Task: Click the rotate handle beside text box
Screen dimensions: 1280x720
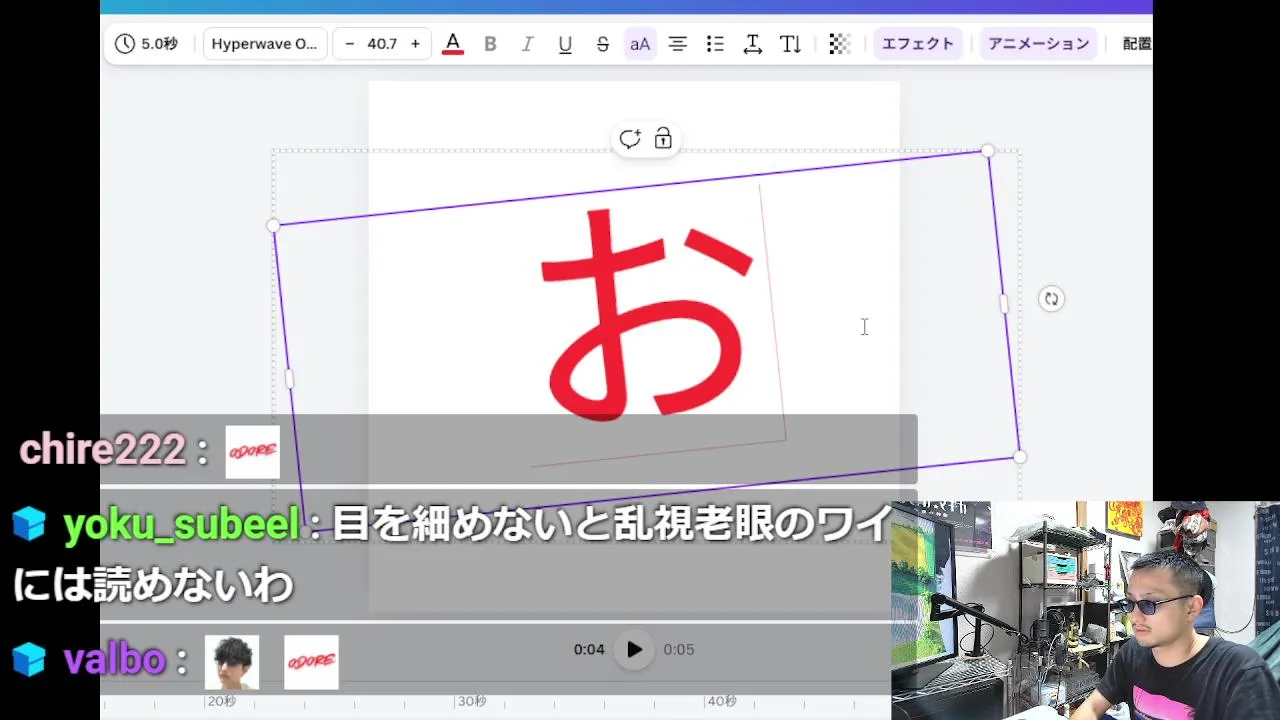Action: (1051, 299)
